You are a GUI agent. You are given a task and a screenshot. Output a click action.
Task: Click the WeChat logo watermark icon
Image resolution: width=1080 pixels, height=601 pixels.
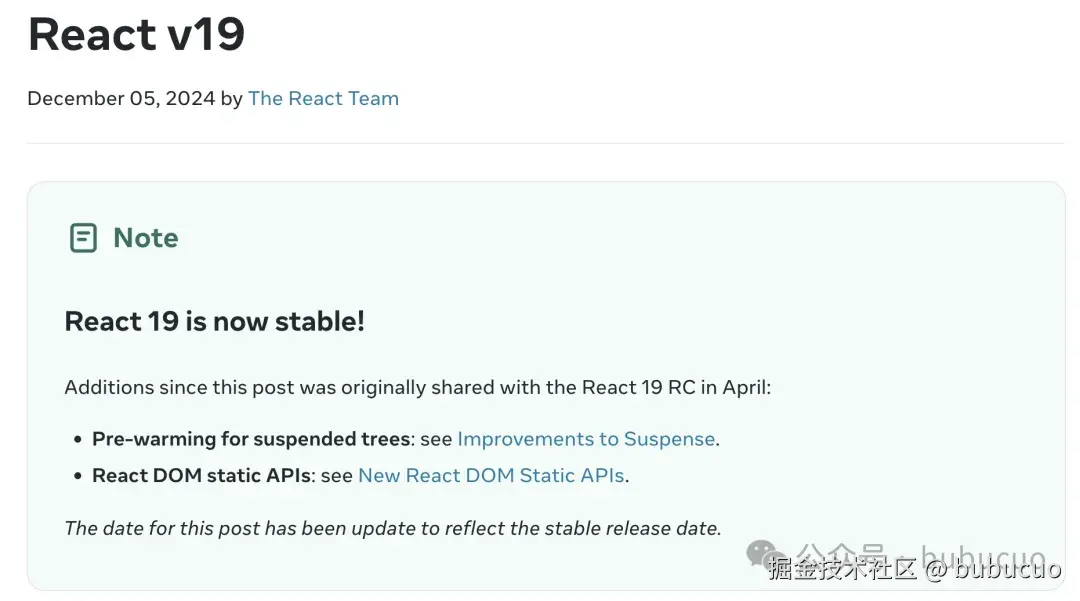[x=765, y=553]
